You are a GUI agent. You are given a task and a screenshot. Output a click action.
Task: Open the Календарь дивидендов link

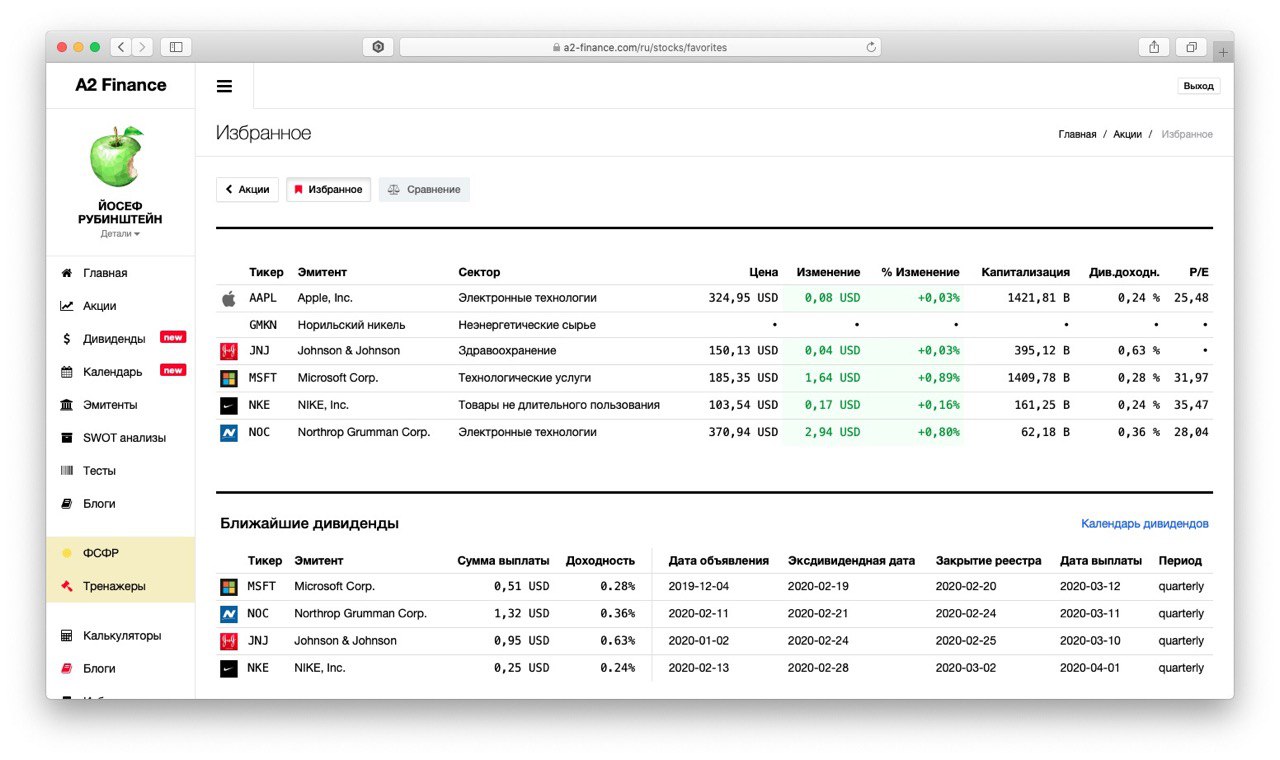click(x=1145, y=524)
